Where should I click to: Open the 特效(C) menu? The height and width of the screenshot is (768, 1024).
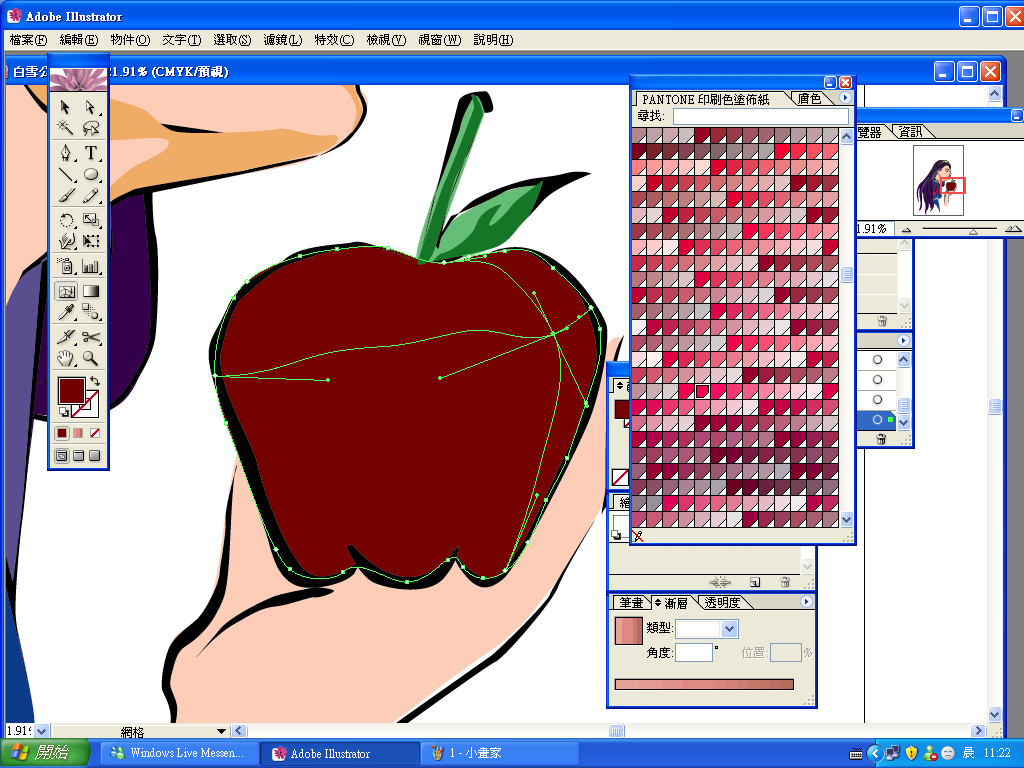pyautogui.click(x=334, y=40)
